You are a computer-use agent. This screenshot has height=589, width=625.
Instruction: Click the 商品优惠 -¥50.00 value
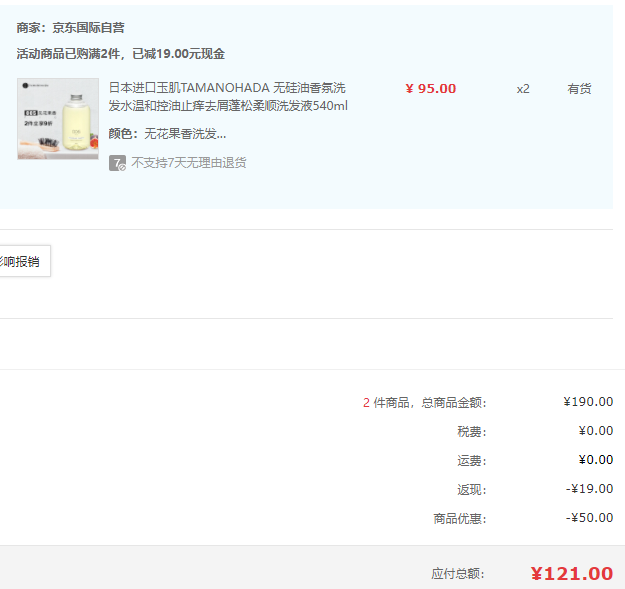click(590, 518)
